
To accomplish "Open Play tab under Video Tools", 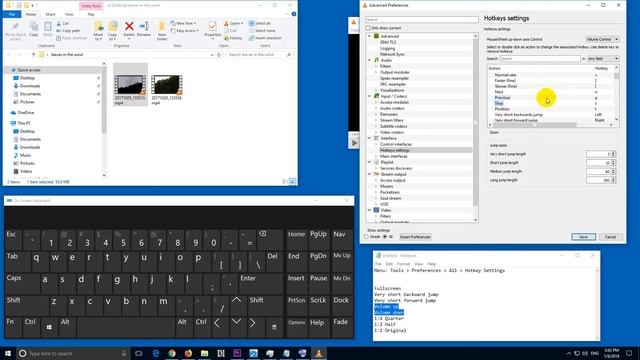I will 91,14.
